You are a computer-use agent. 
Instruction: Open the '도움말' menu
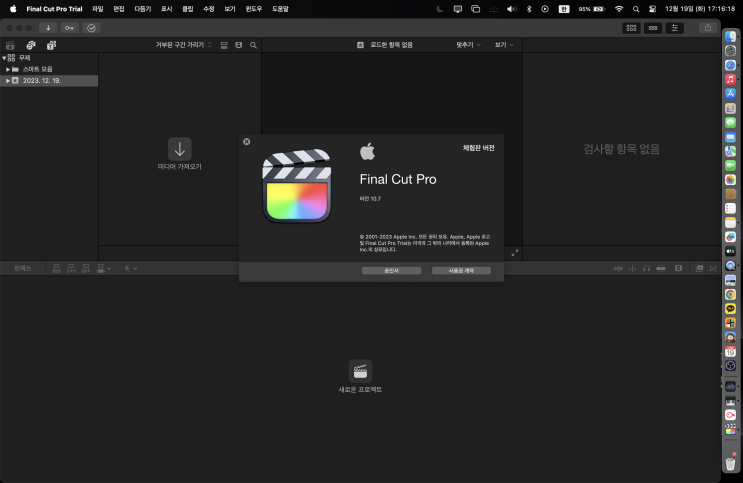click(280, 9)
